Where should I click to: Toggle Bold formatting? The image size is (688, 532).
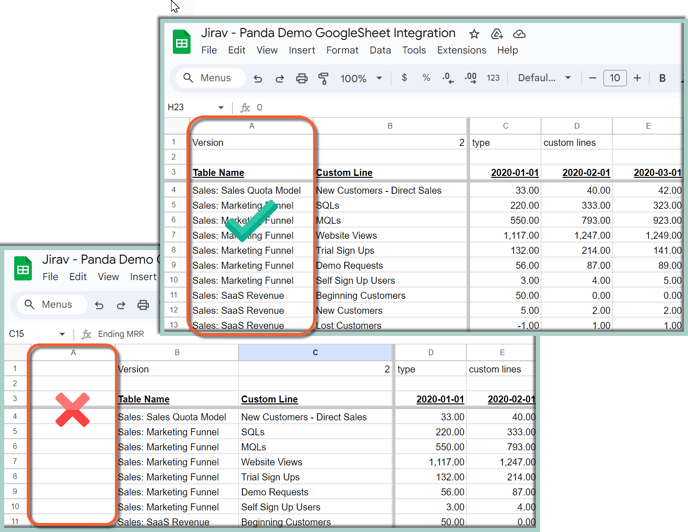[x=663, y=78]
